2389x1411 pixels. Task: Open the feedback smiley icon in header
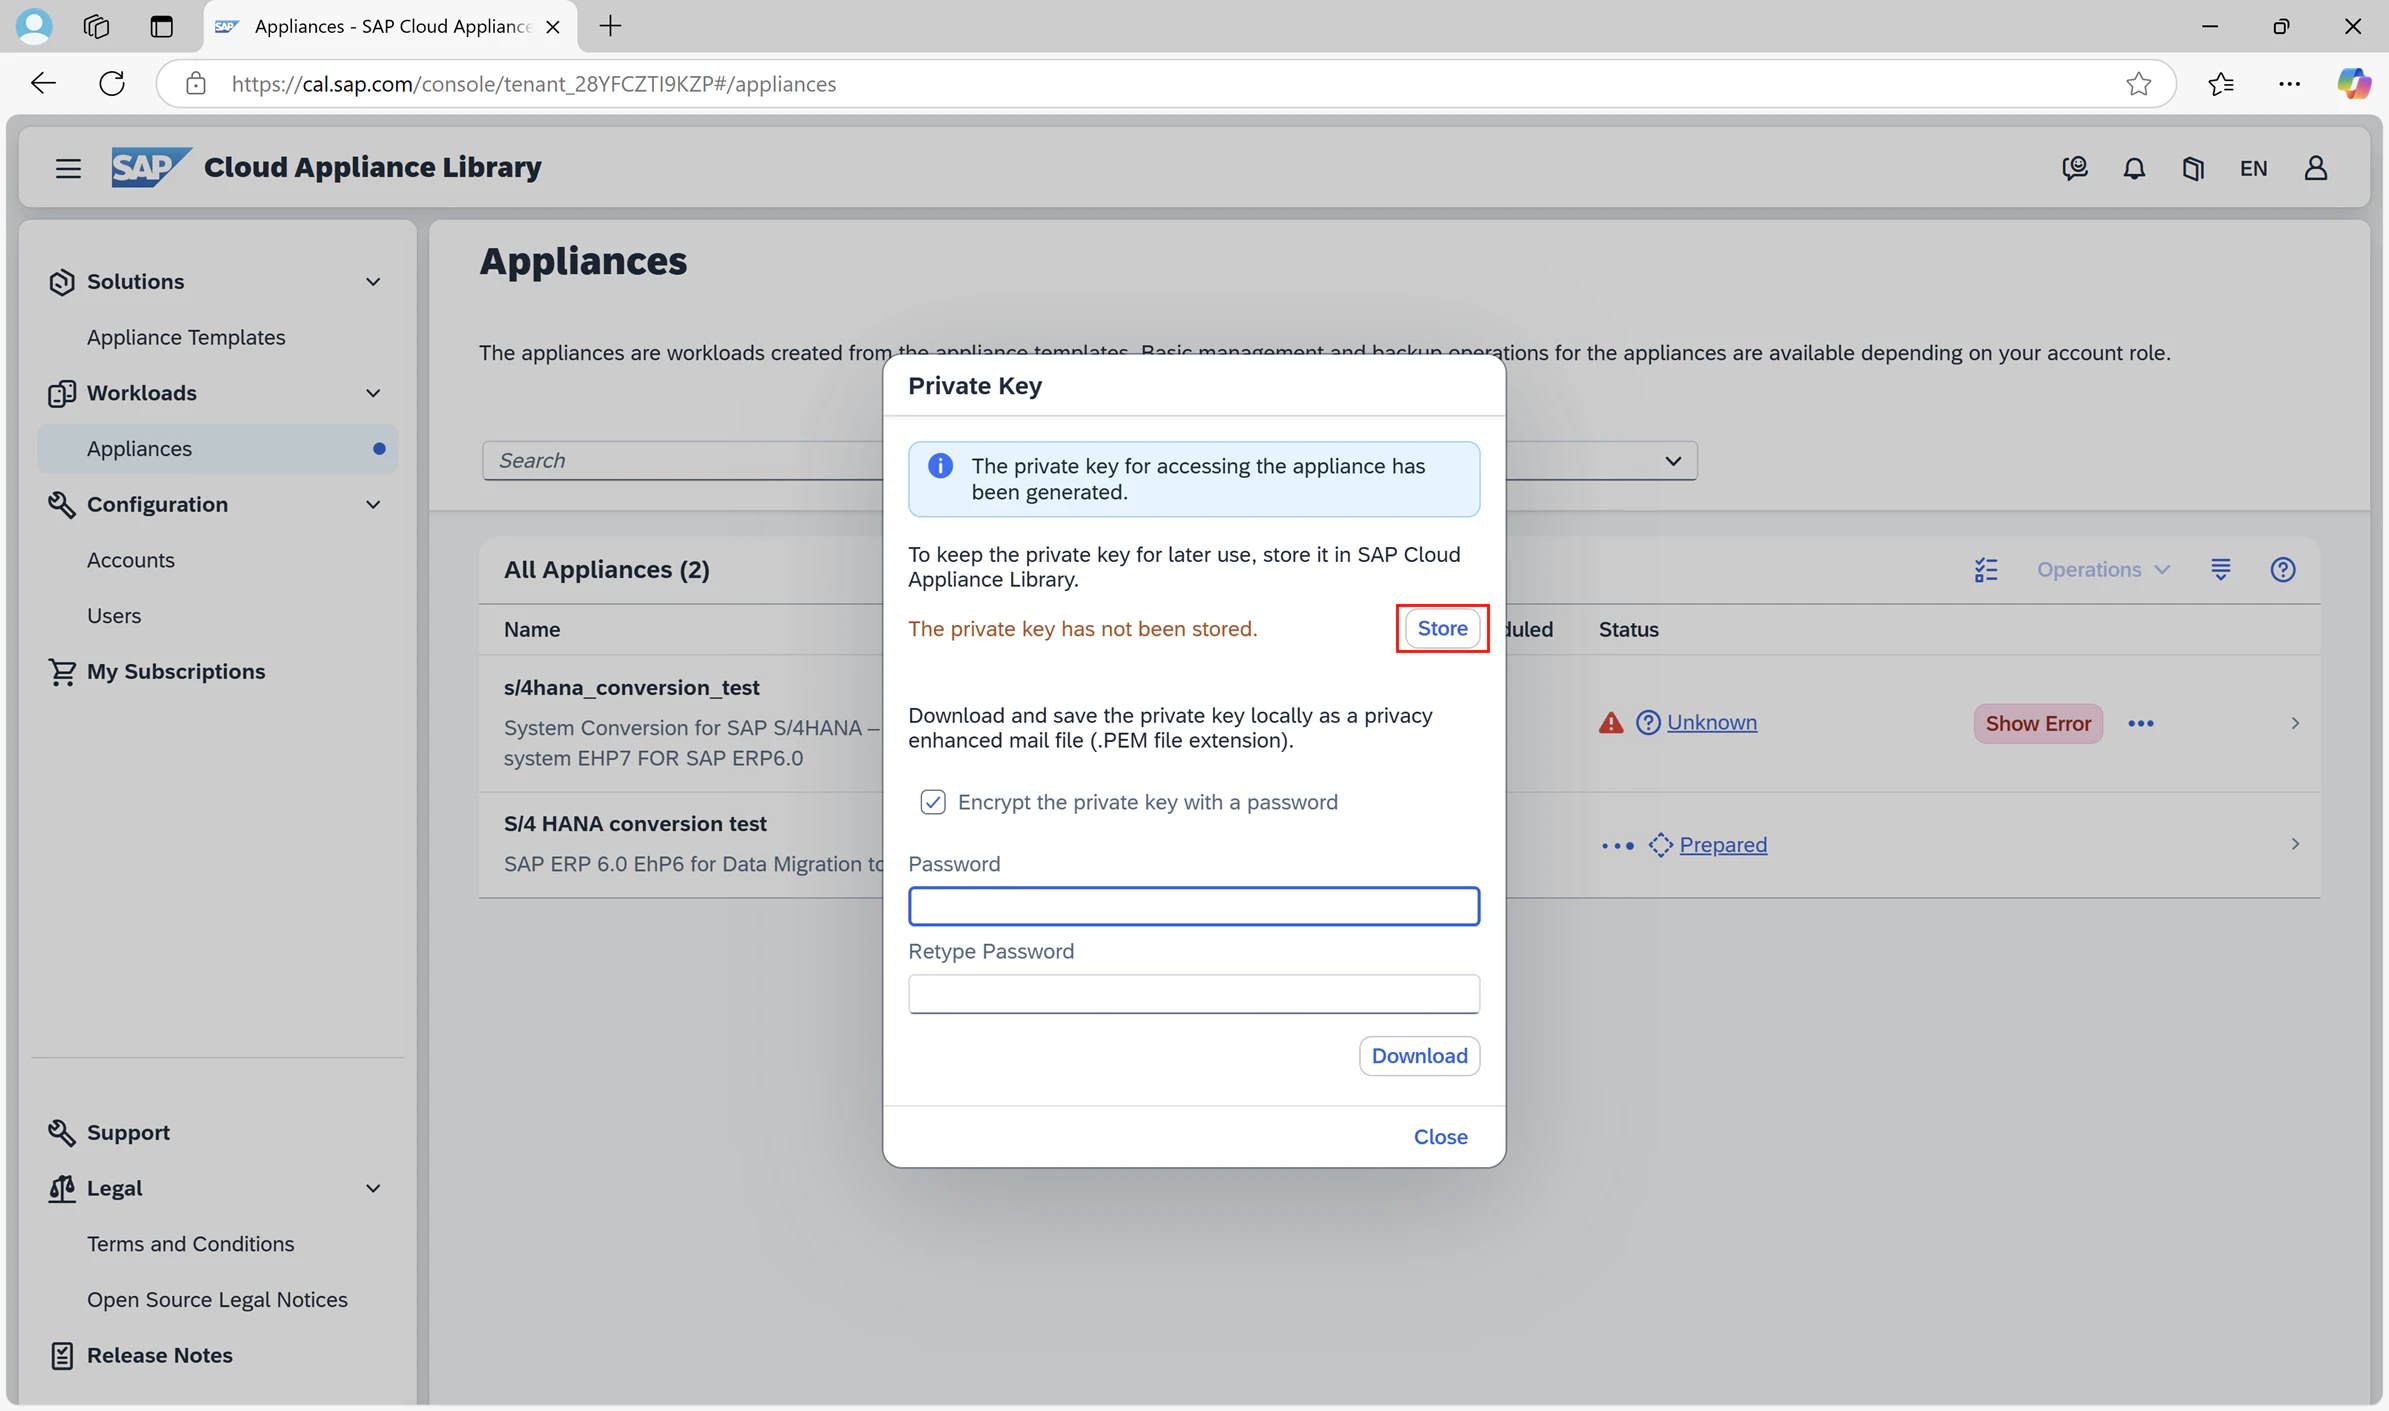coord(2075,168)
